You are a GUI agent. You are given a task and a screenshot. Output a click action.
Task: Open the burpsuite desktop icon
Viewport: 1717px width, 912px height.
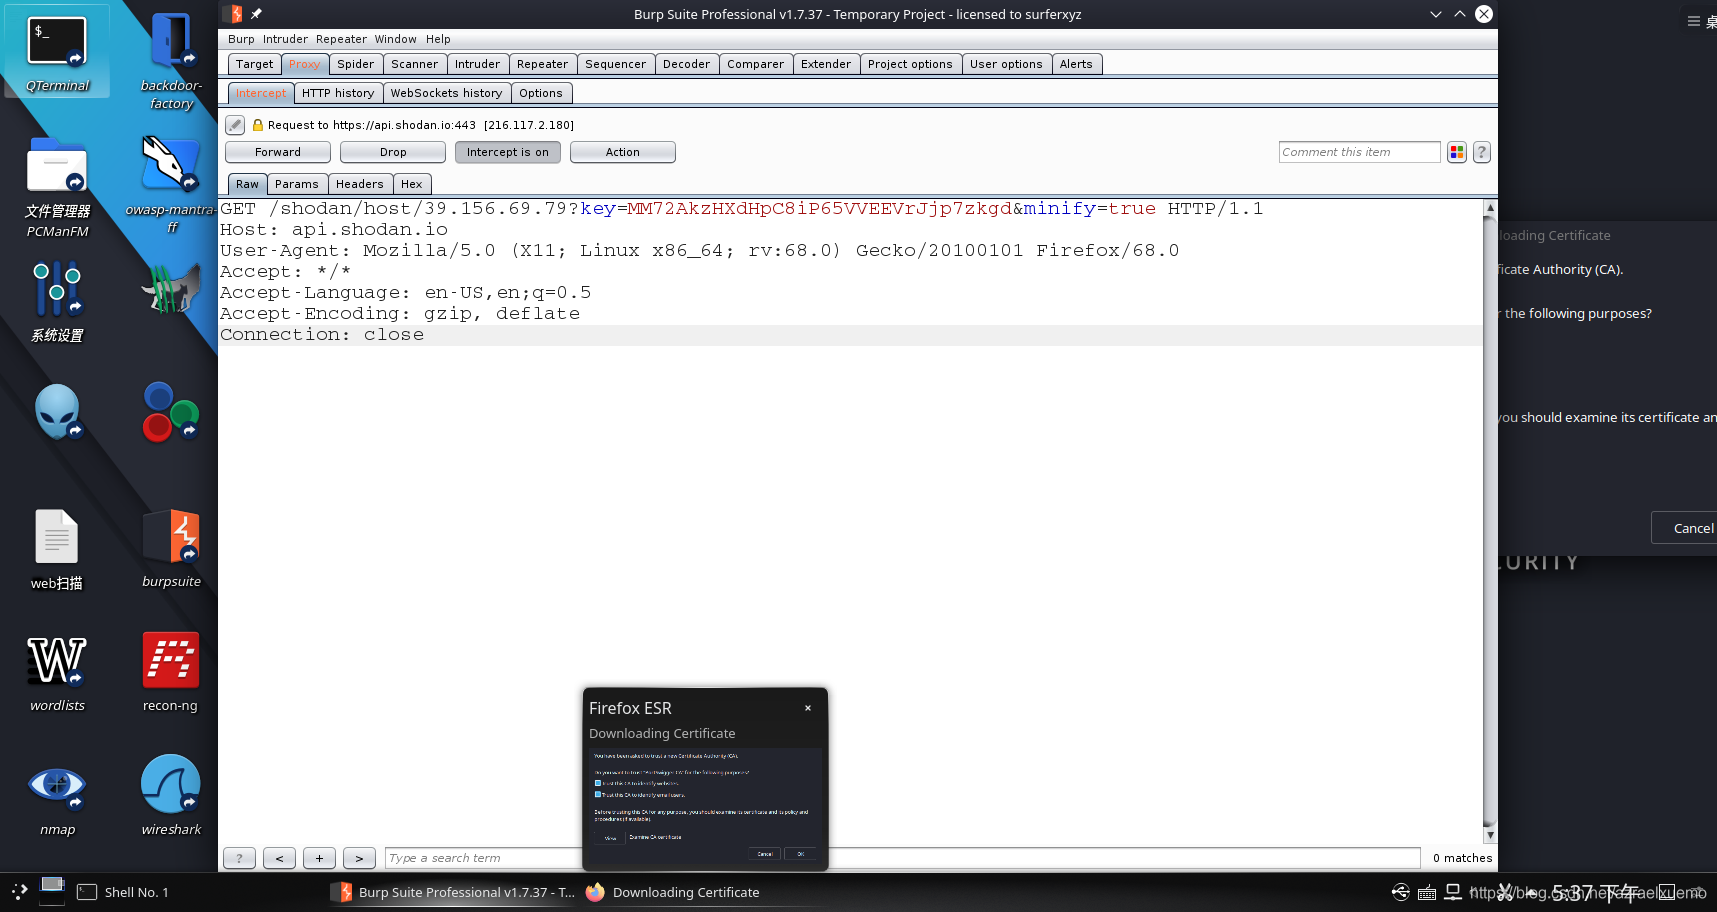coord(171,548)
